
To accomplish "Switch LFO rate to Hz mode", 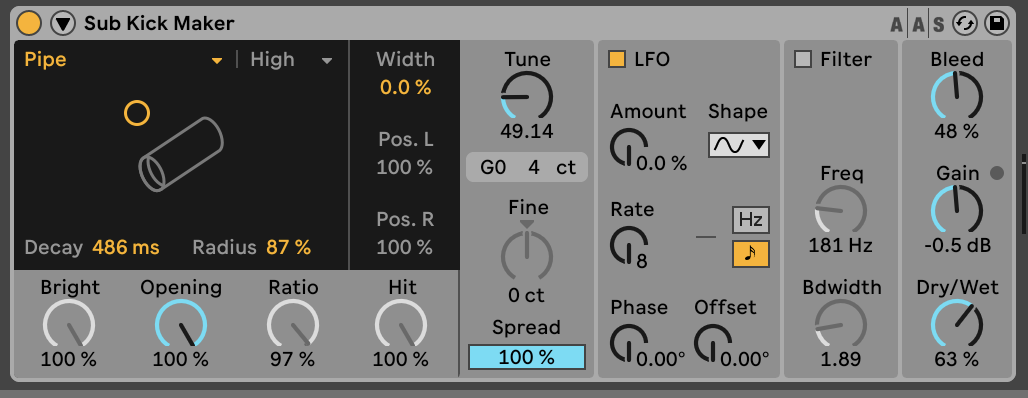I will pyautogui.click(x=751, y=220).
